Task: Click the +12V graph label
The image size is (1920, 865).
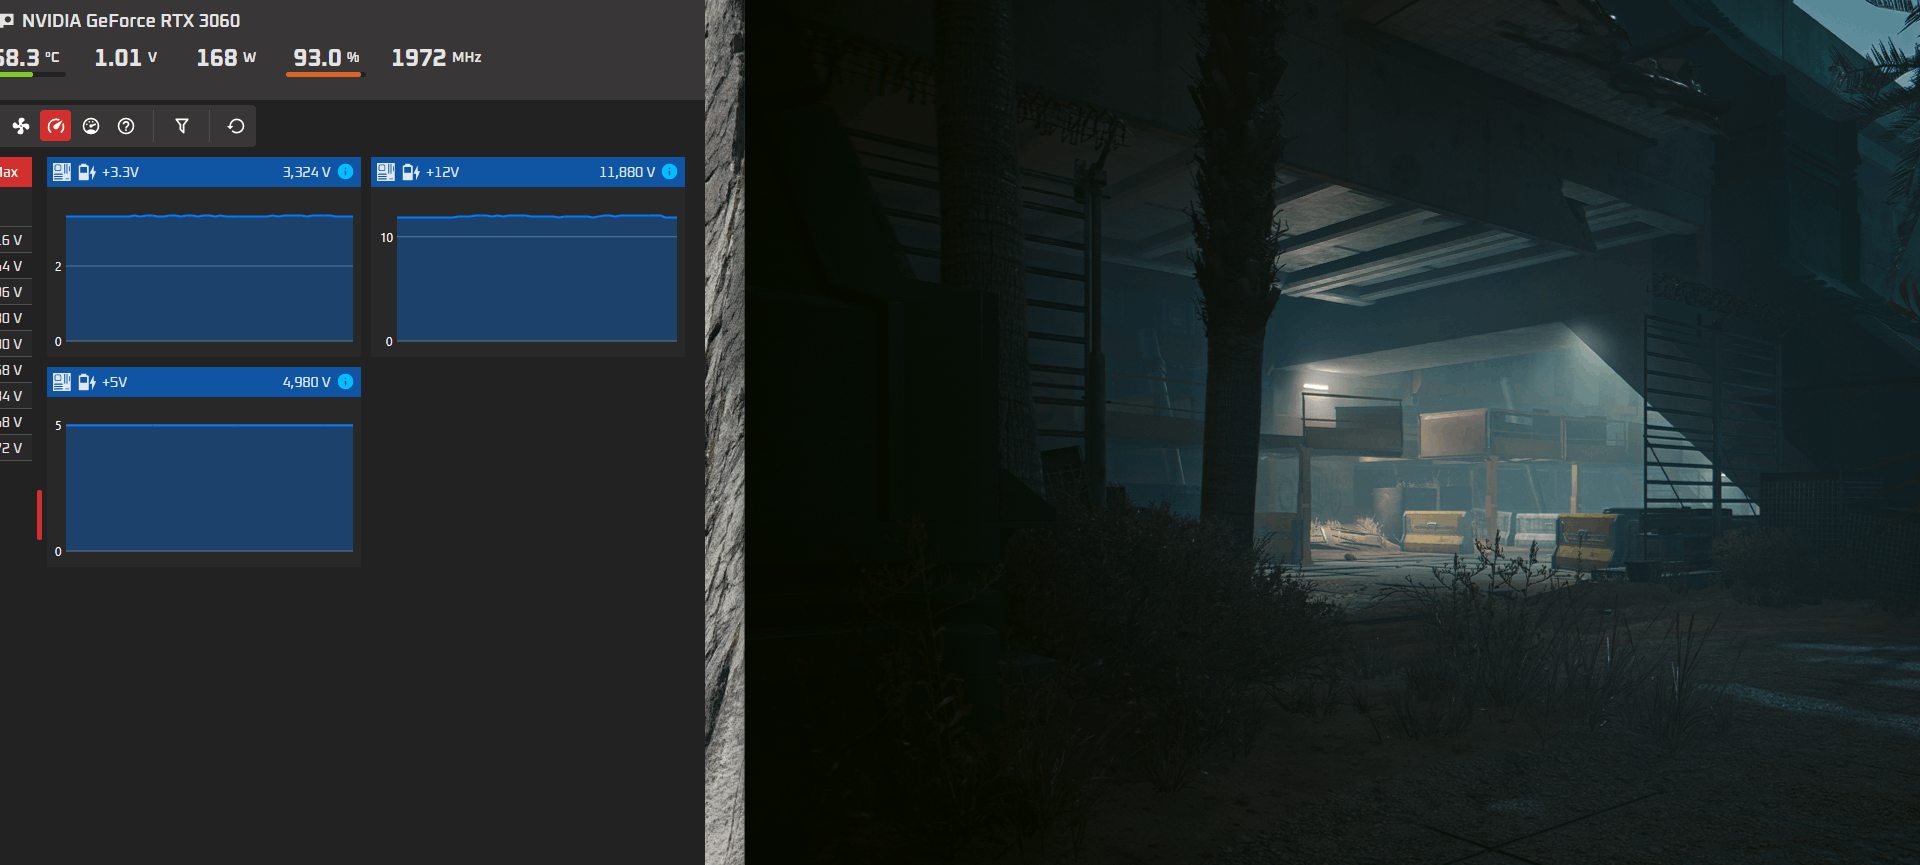Action: (x=443, y=172)
